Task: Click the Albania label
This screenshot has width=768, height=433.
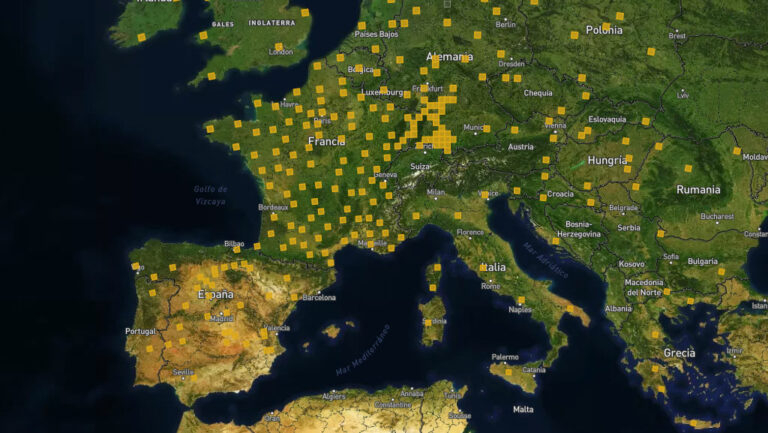Action: point(618,309)
